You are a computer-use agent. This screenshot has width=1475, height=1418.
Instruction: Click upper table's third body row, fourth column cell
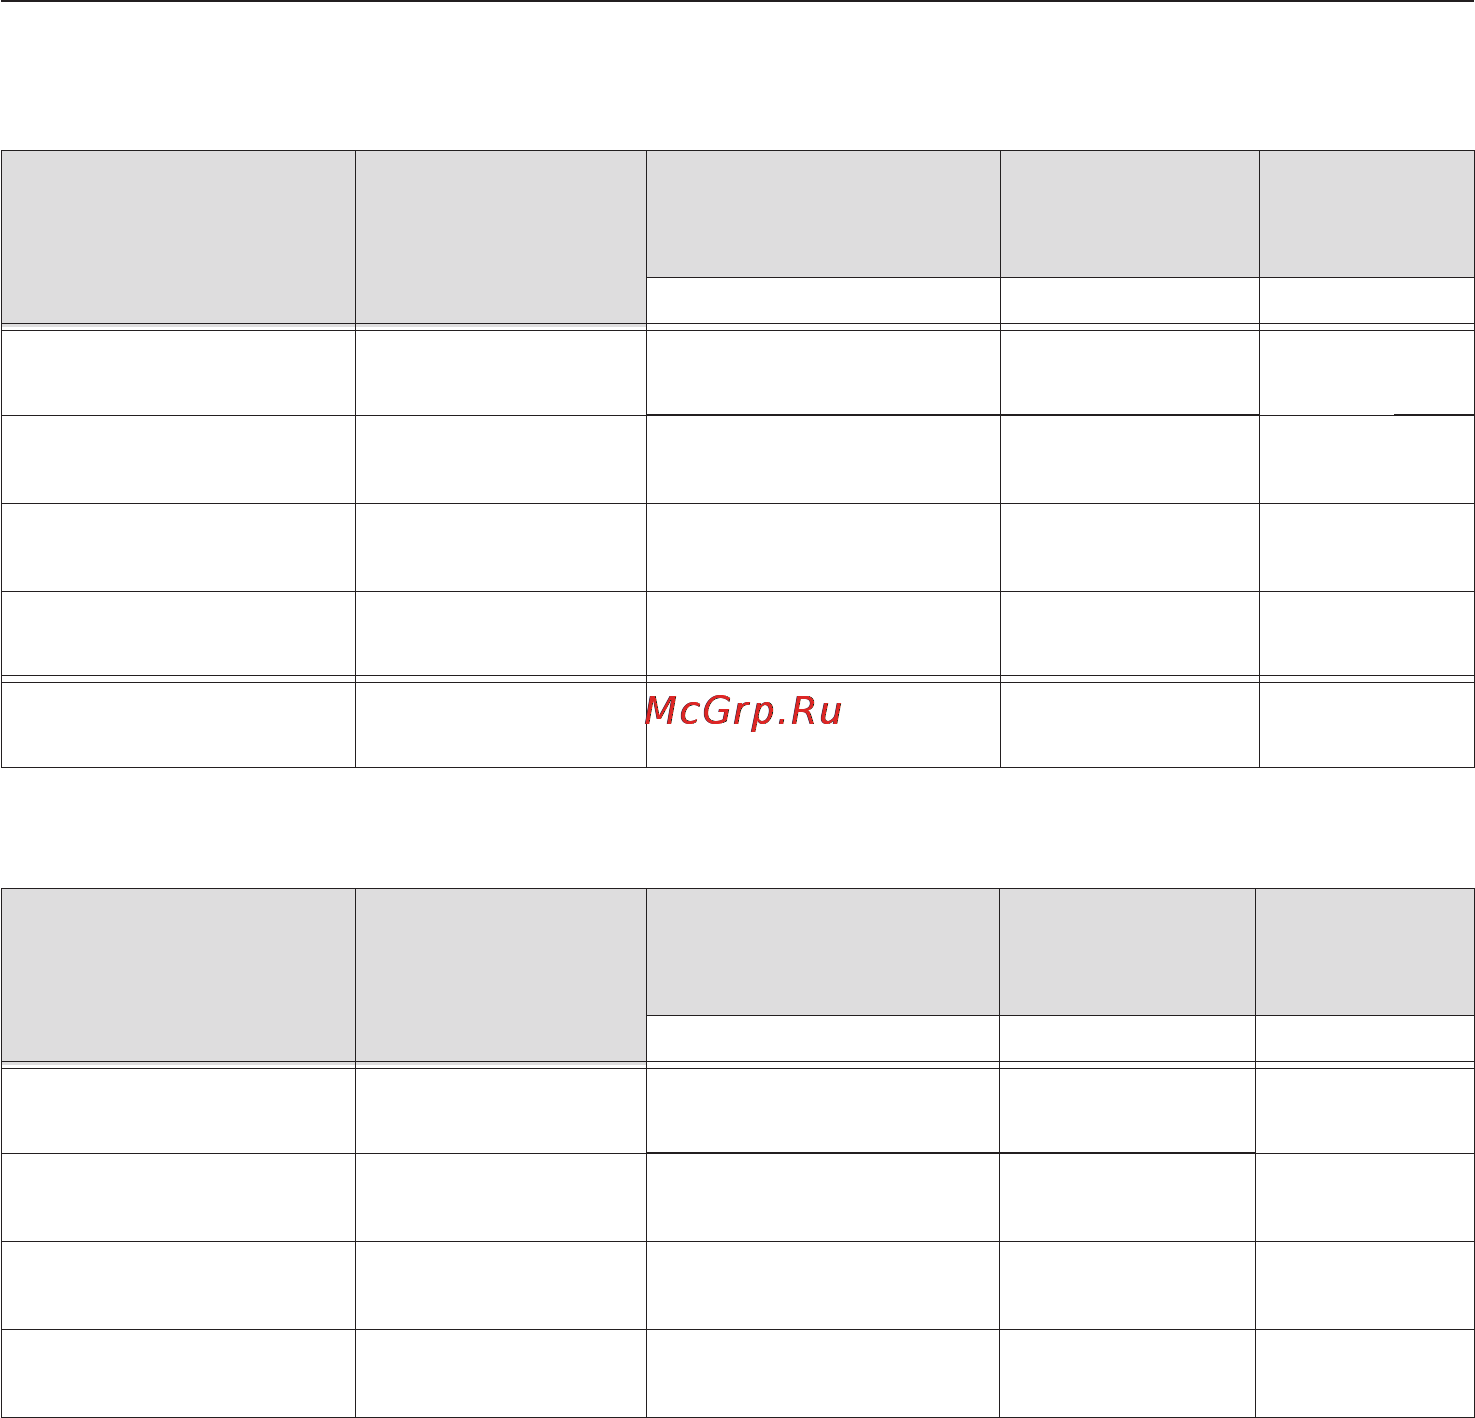pyautogui.click(x=1130, y=547)
